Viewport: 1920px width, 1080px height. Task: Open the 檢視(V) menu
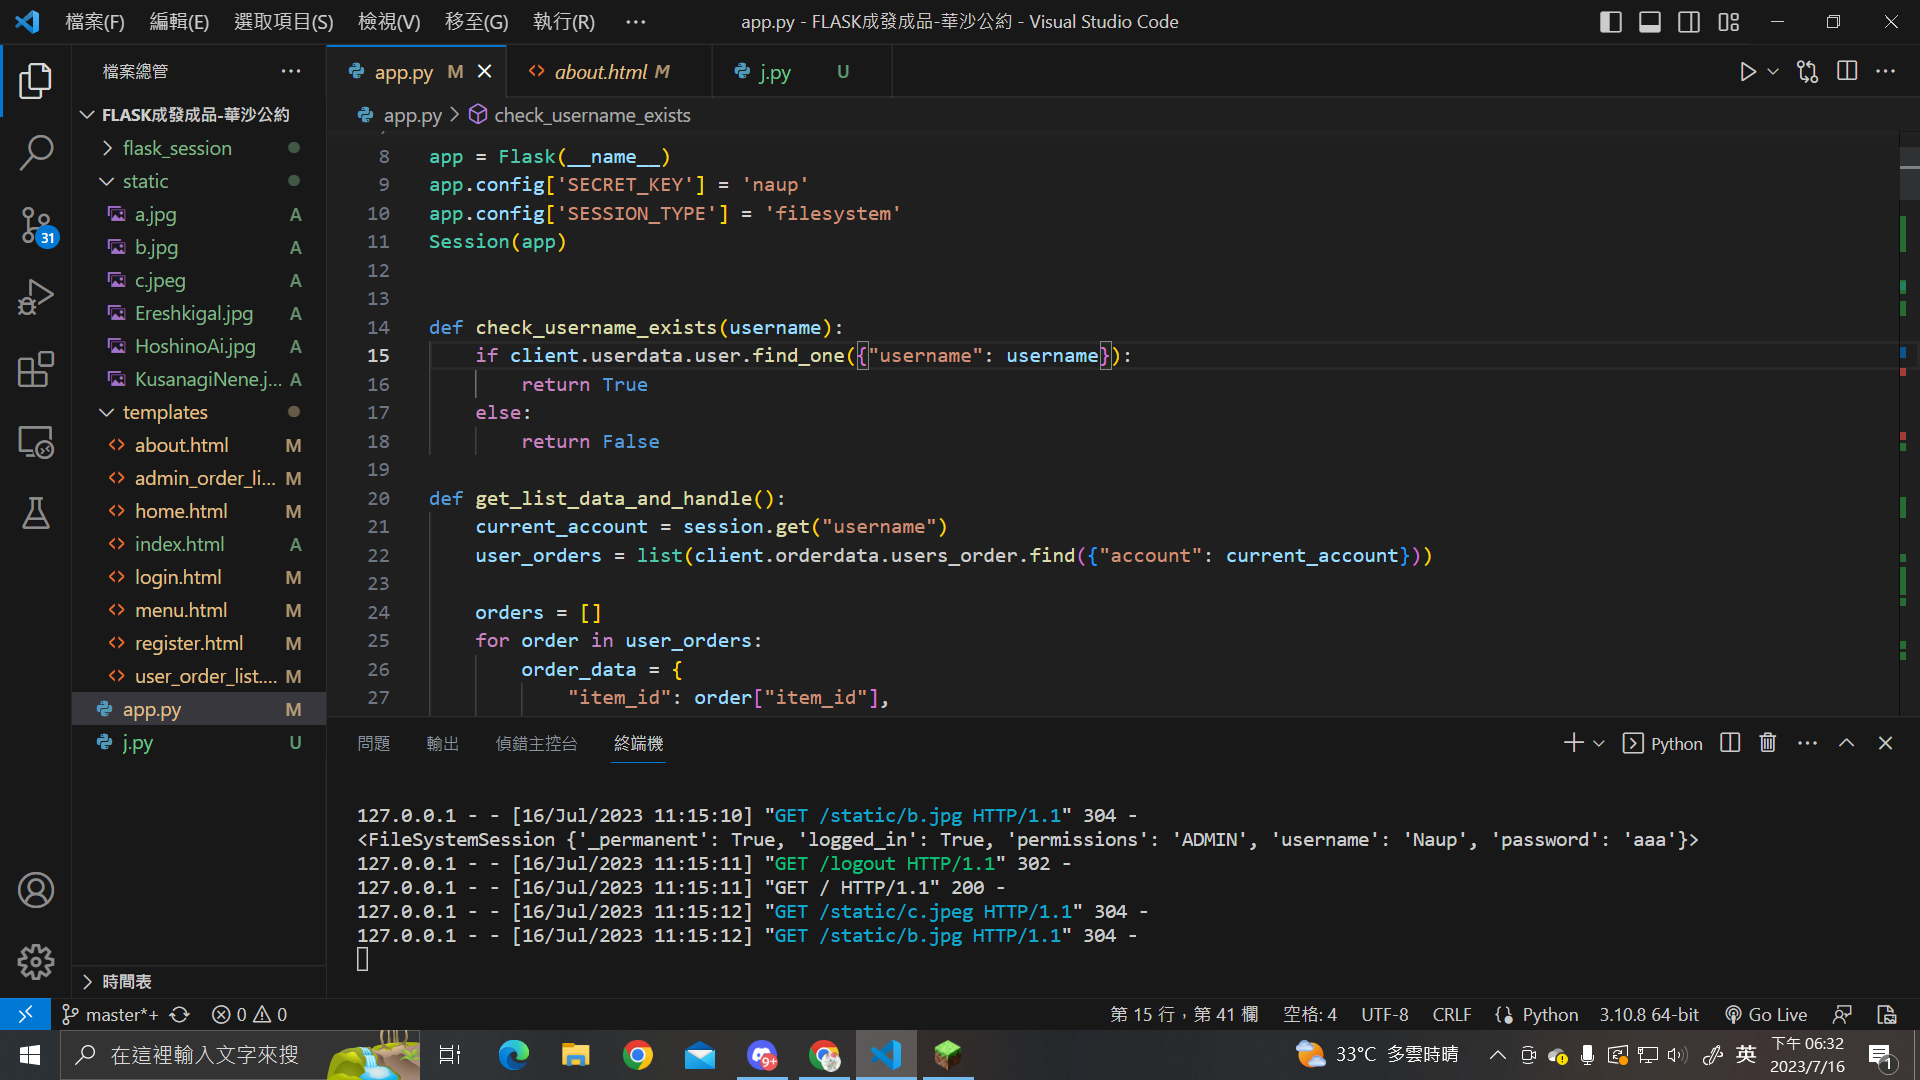389,22
